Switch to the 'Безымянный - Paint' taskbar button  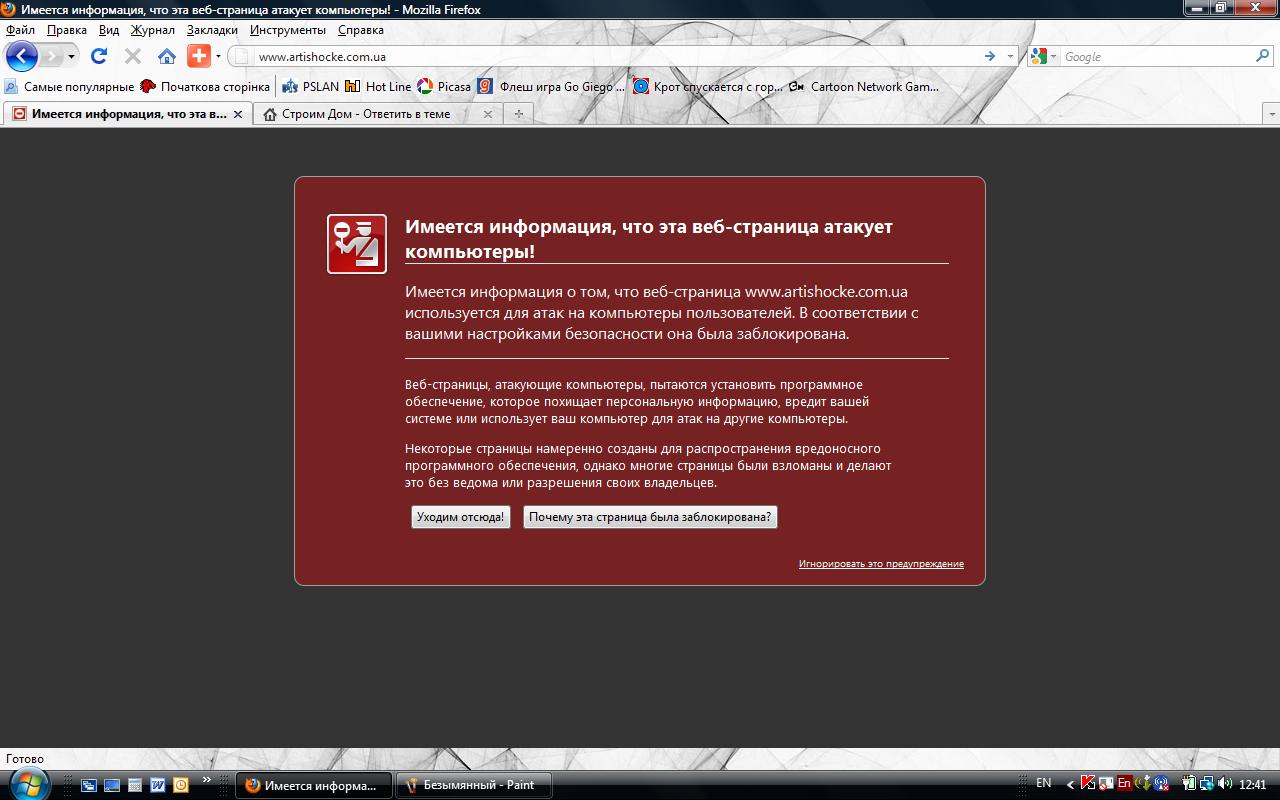click(x=474, y=785)
